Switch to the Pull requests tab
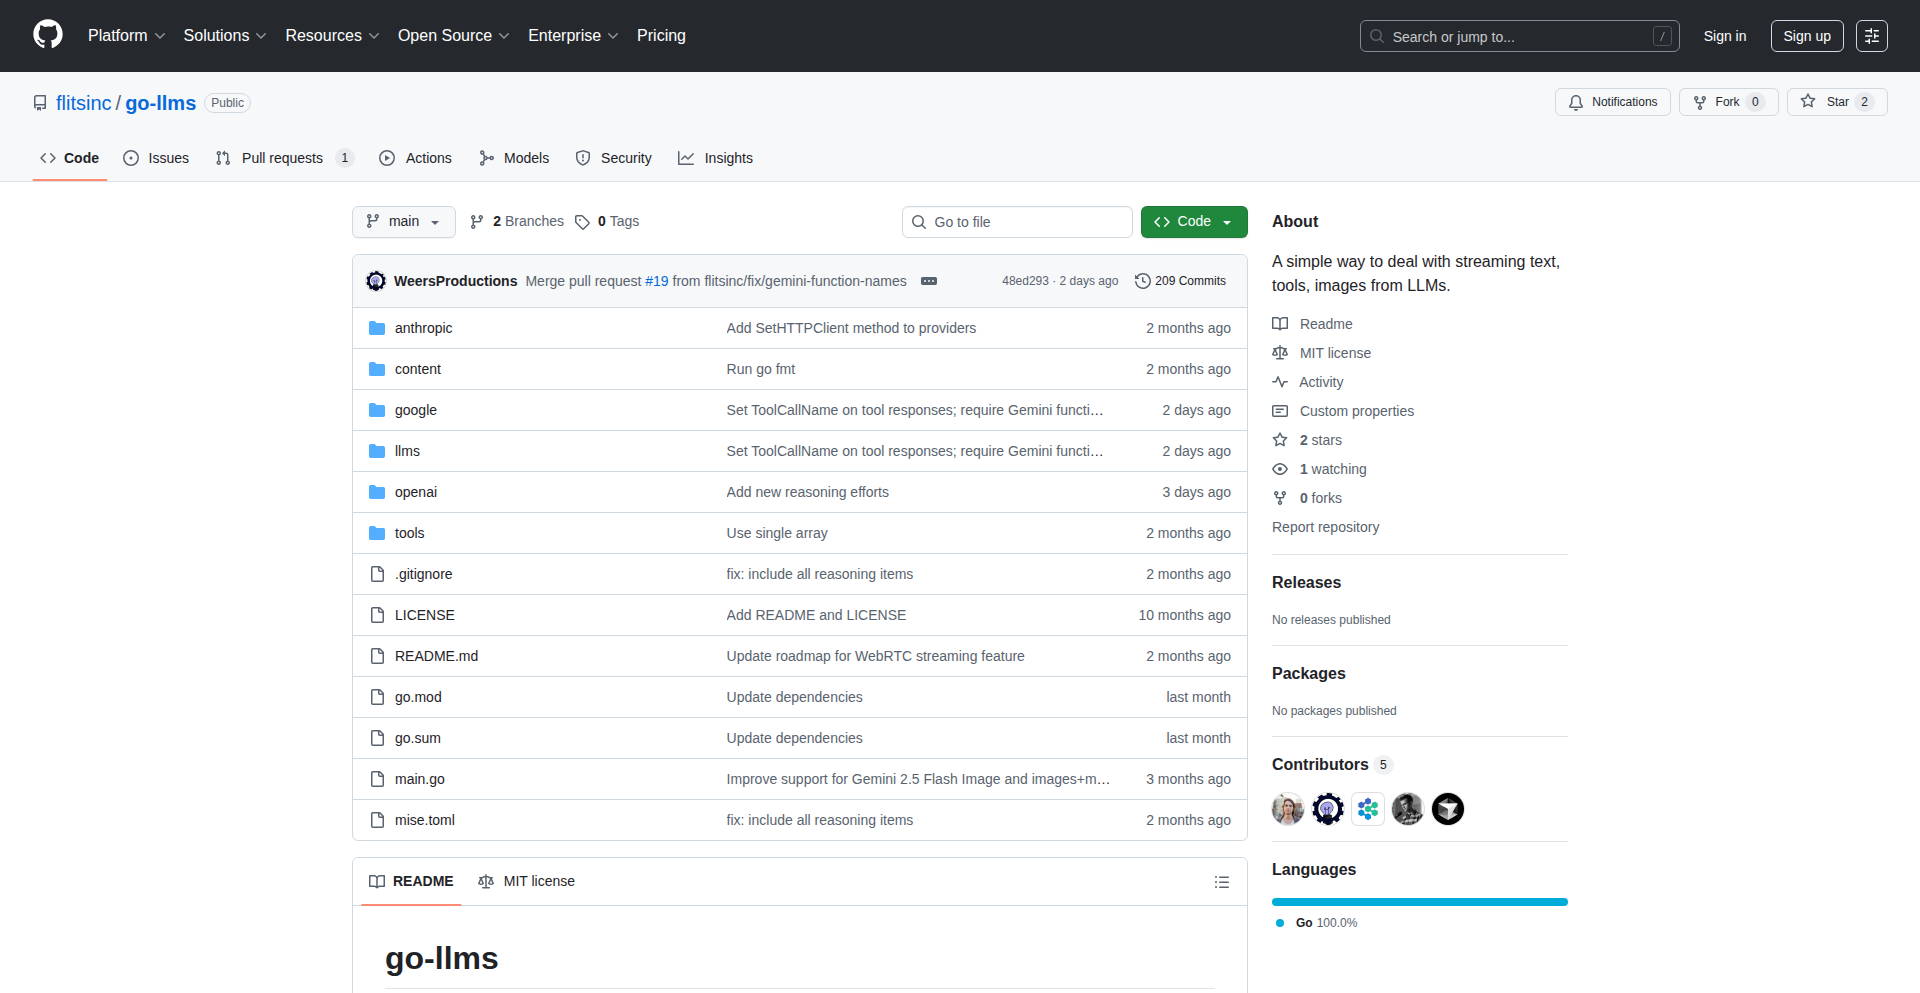 [x=282, y=158]
